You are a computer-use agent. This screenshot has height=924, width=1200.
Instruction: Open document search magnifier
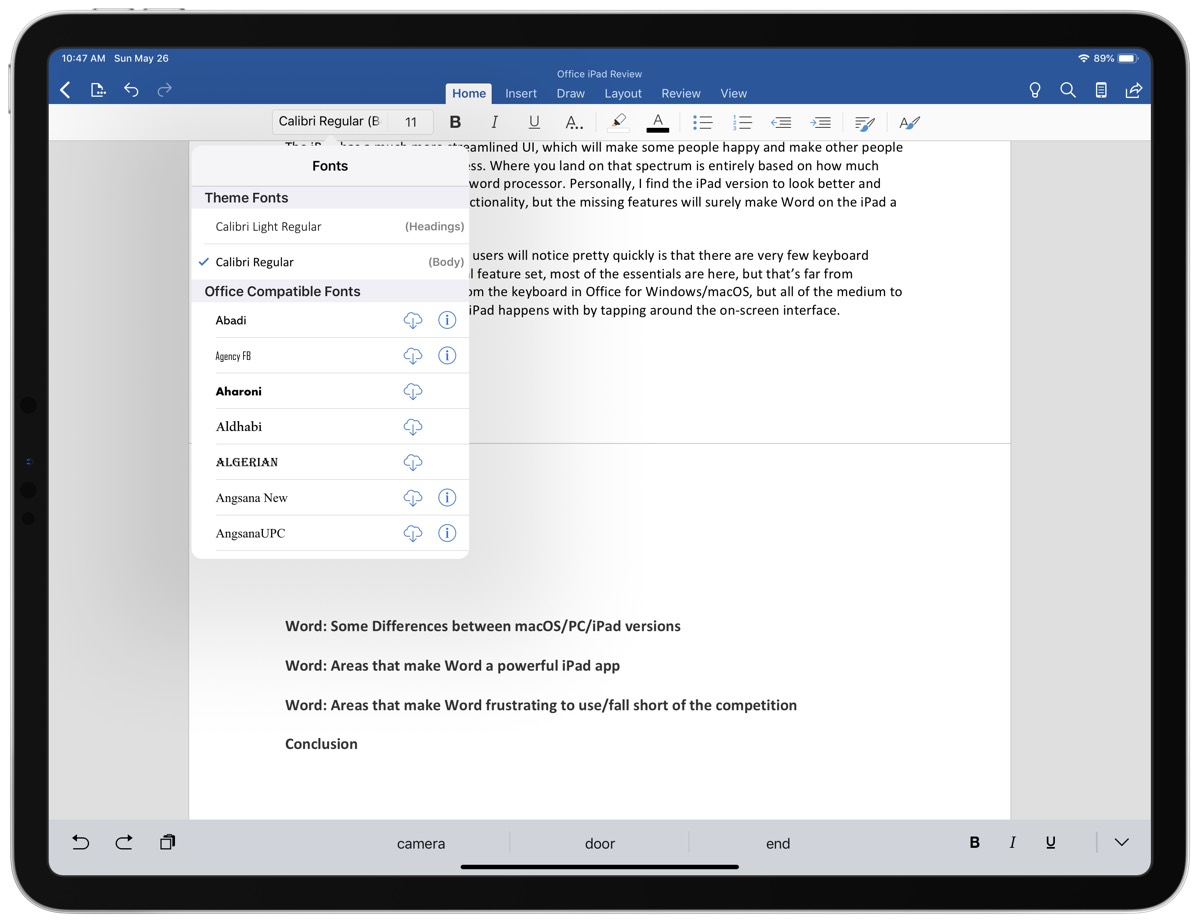click(1068, 90)
